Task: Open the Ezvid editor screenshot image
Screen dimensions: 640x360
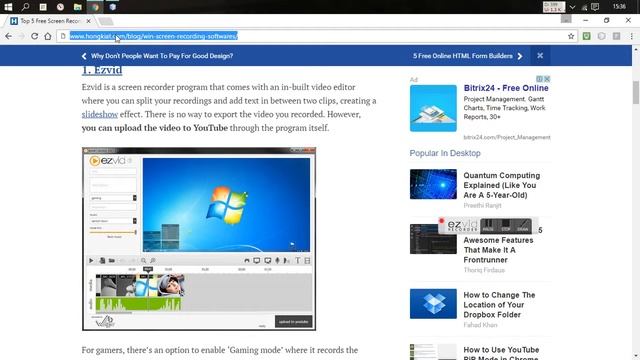Action: click(x=199, y=239)
